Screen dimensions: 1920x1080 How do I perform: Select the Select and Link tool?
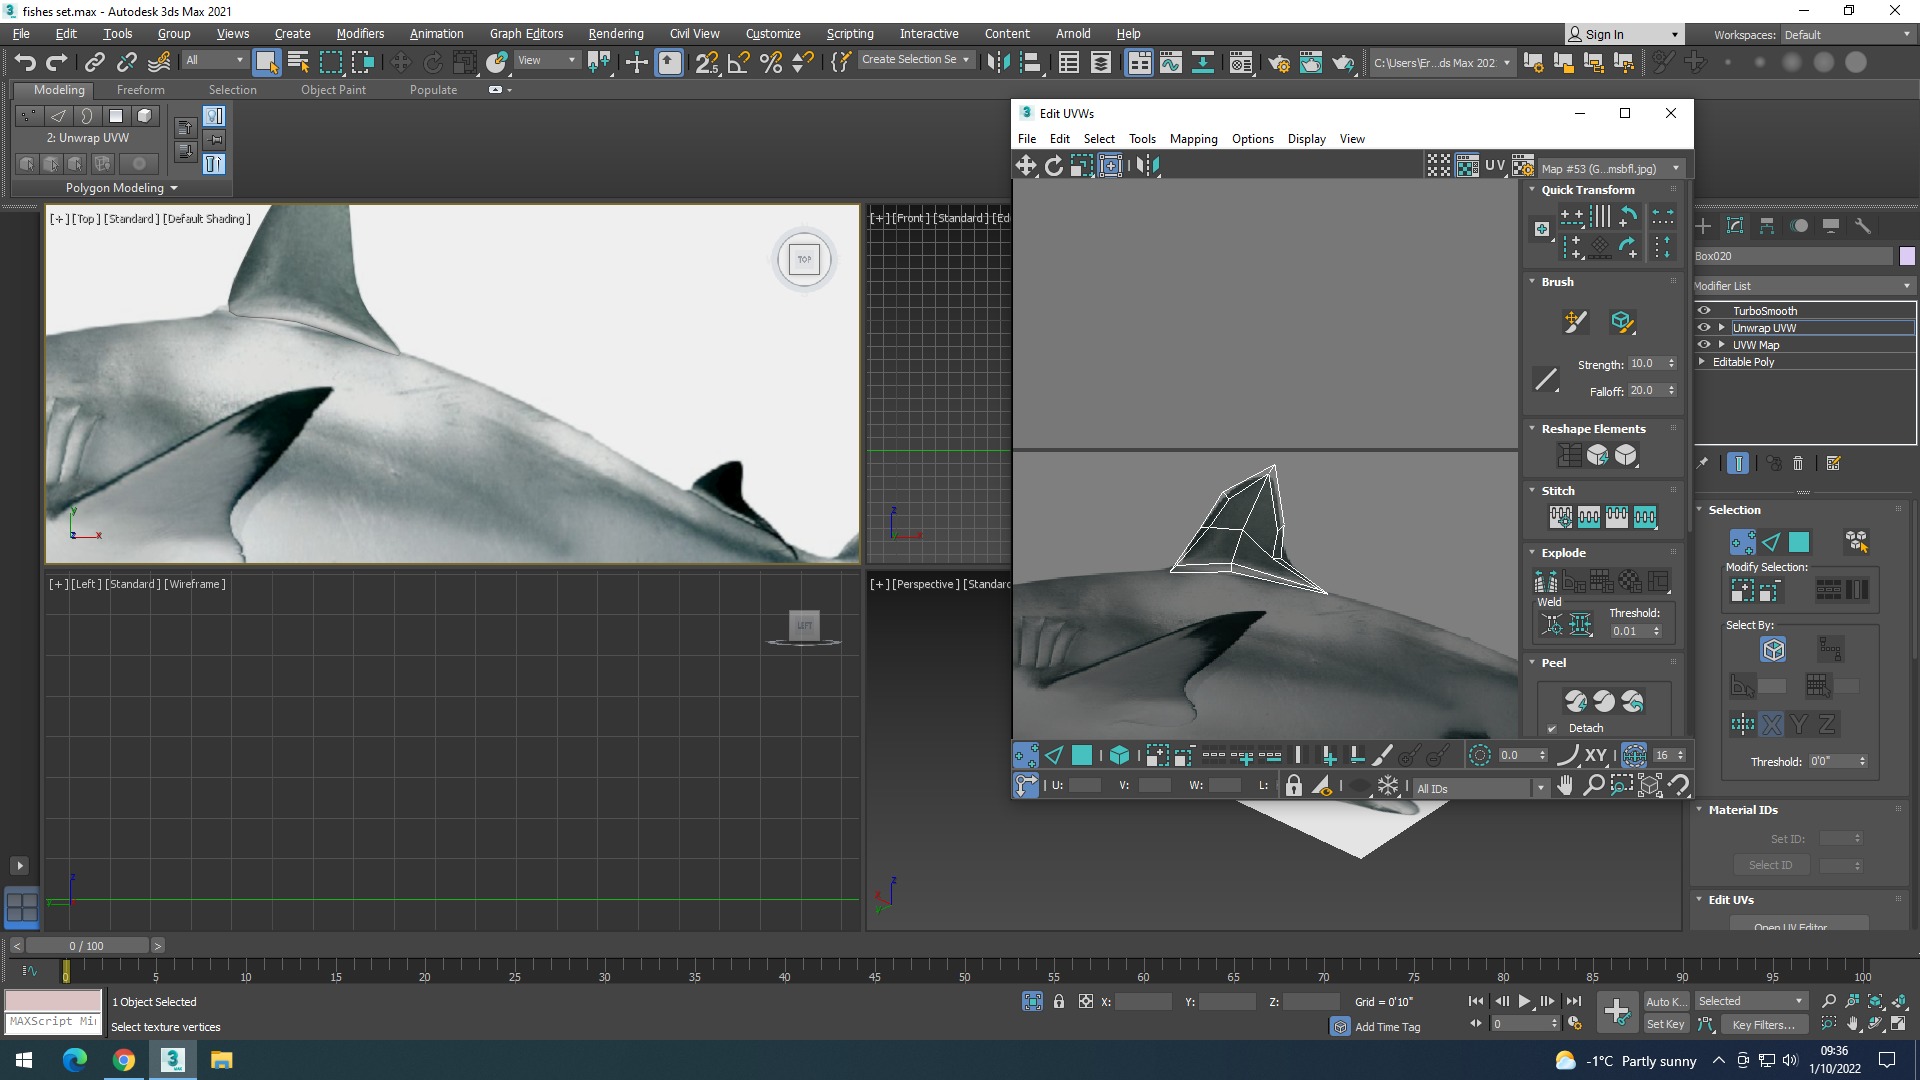[94, 62]
